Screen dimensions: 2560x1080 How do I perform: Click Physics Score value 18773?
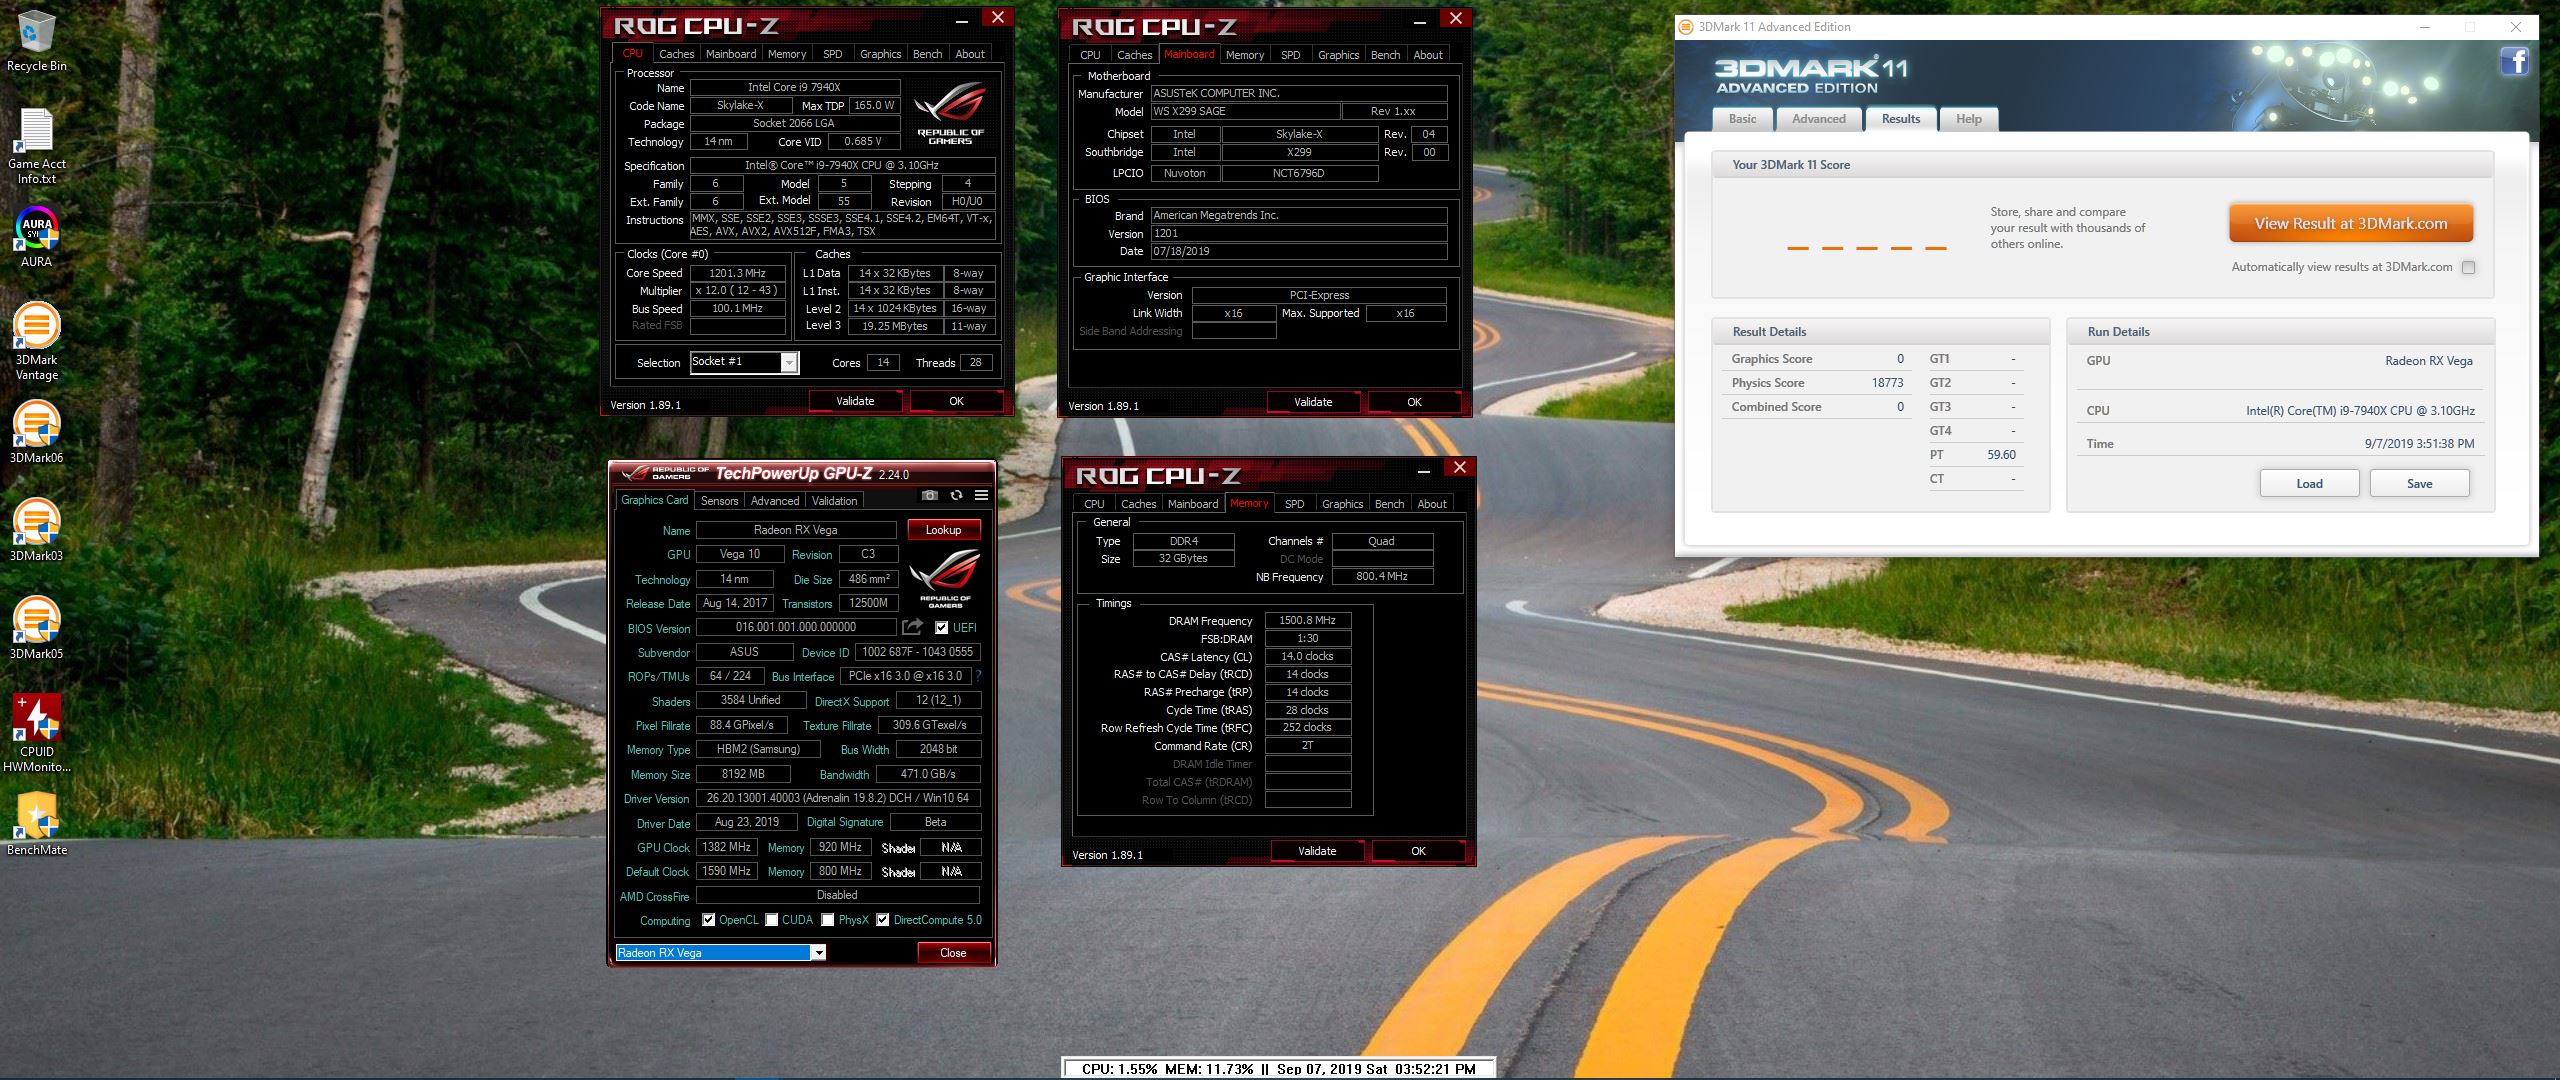click(1887, 383)
